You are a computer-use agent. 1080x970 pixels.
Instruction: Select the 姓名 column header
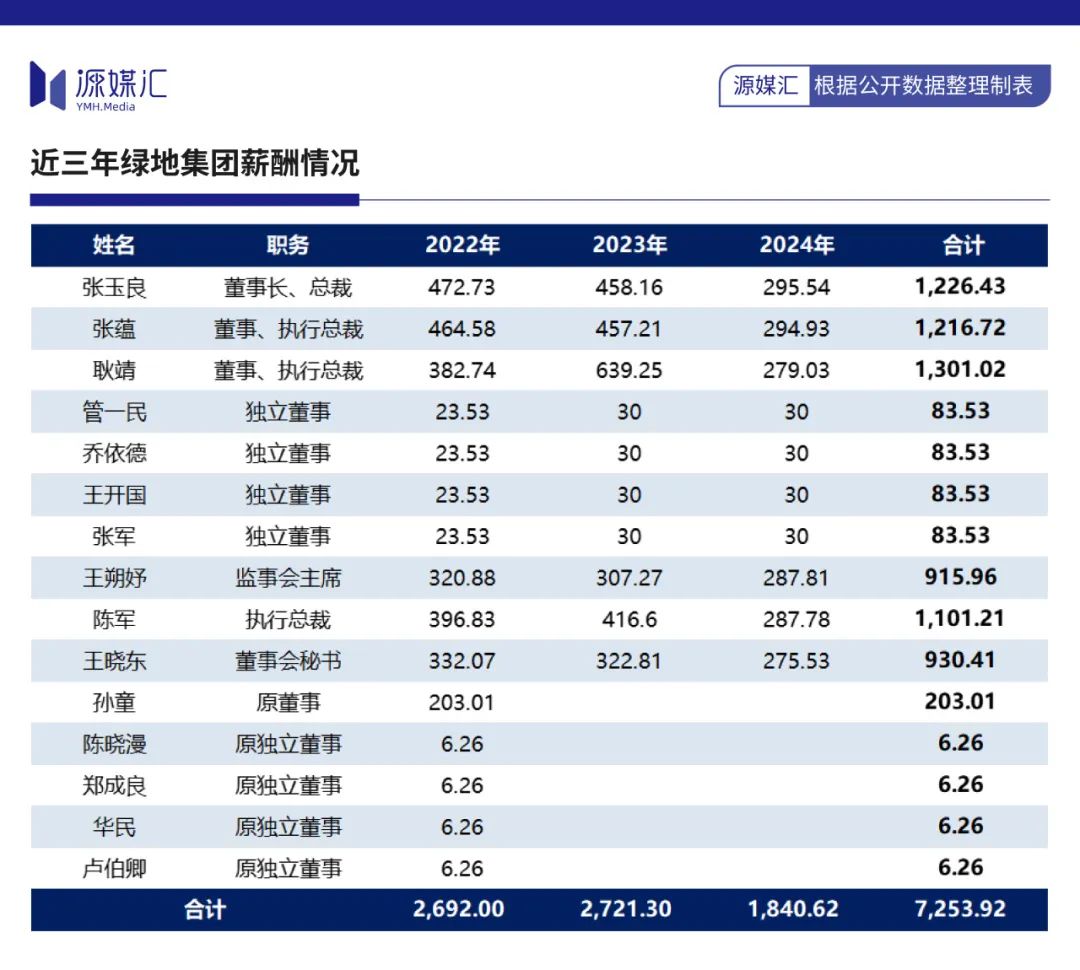pyautogui.click(x=114, y=245)
